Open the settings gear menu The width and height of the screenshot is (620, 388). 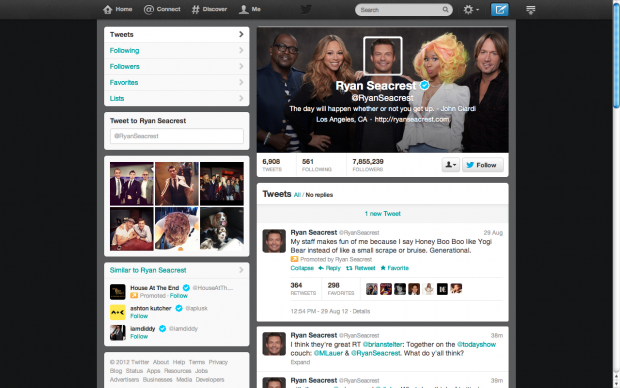pyautogui.click(x=471, y=9)
